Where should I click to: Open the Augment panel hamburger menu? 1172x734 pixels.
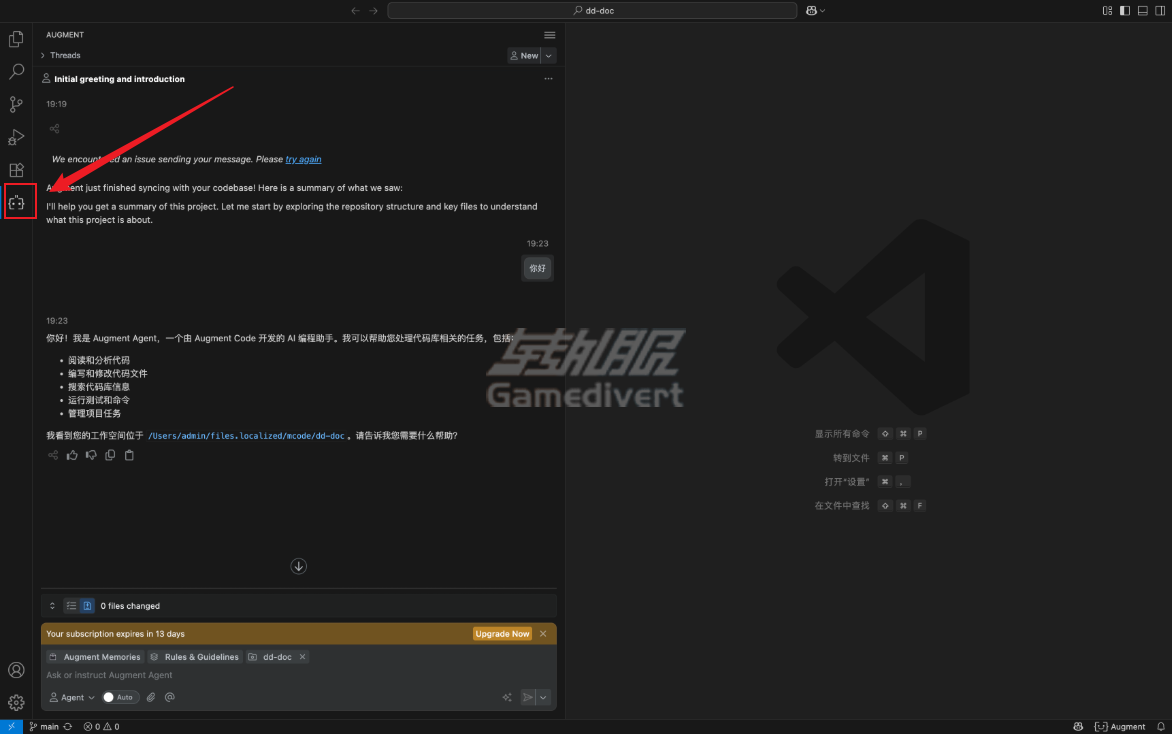pyautogui.click(x=549, y=34)
